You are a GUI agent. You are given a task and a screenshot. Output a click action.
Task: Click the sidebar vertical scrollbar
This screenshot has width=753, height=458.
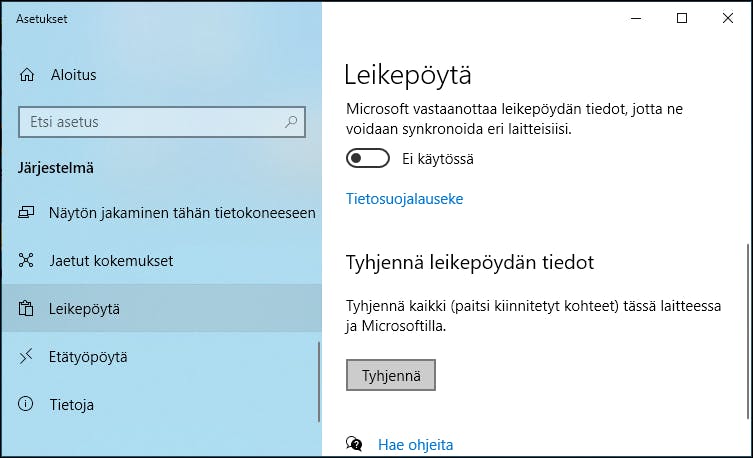coord(319,382)
